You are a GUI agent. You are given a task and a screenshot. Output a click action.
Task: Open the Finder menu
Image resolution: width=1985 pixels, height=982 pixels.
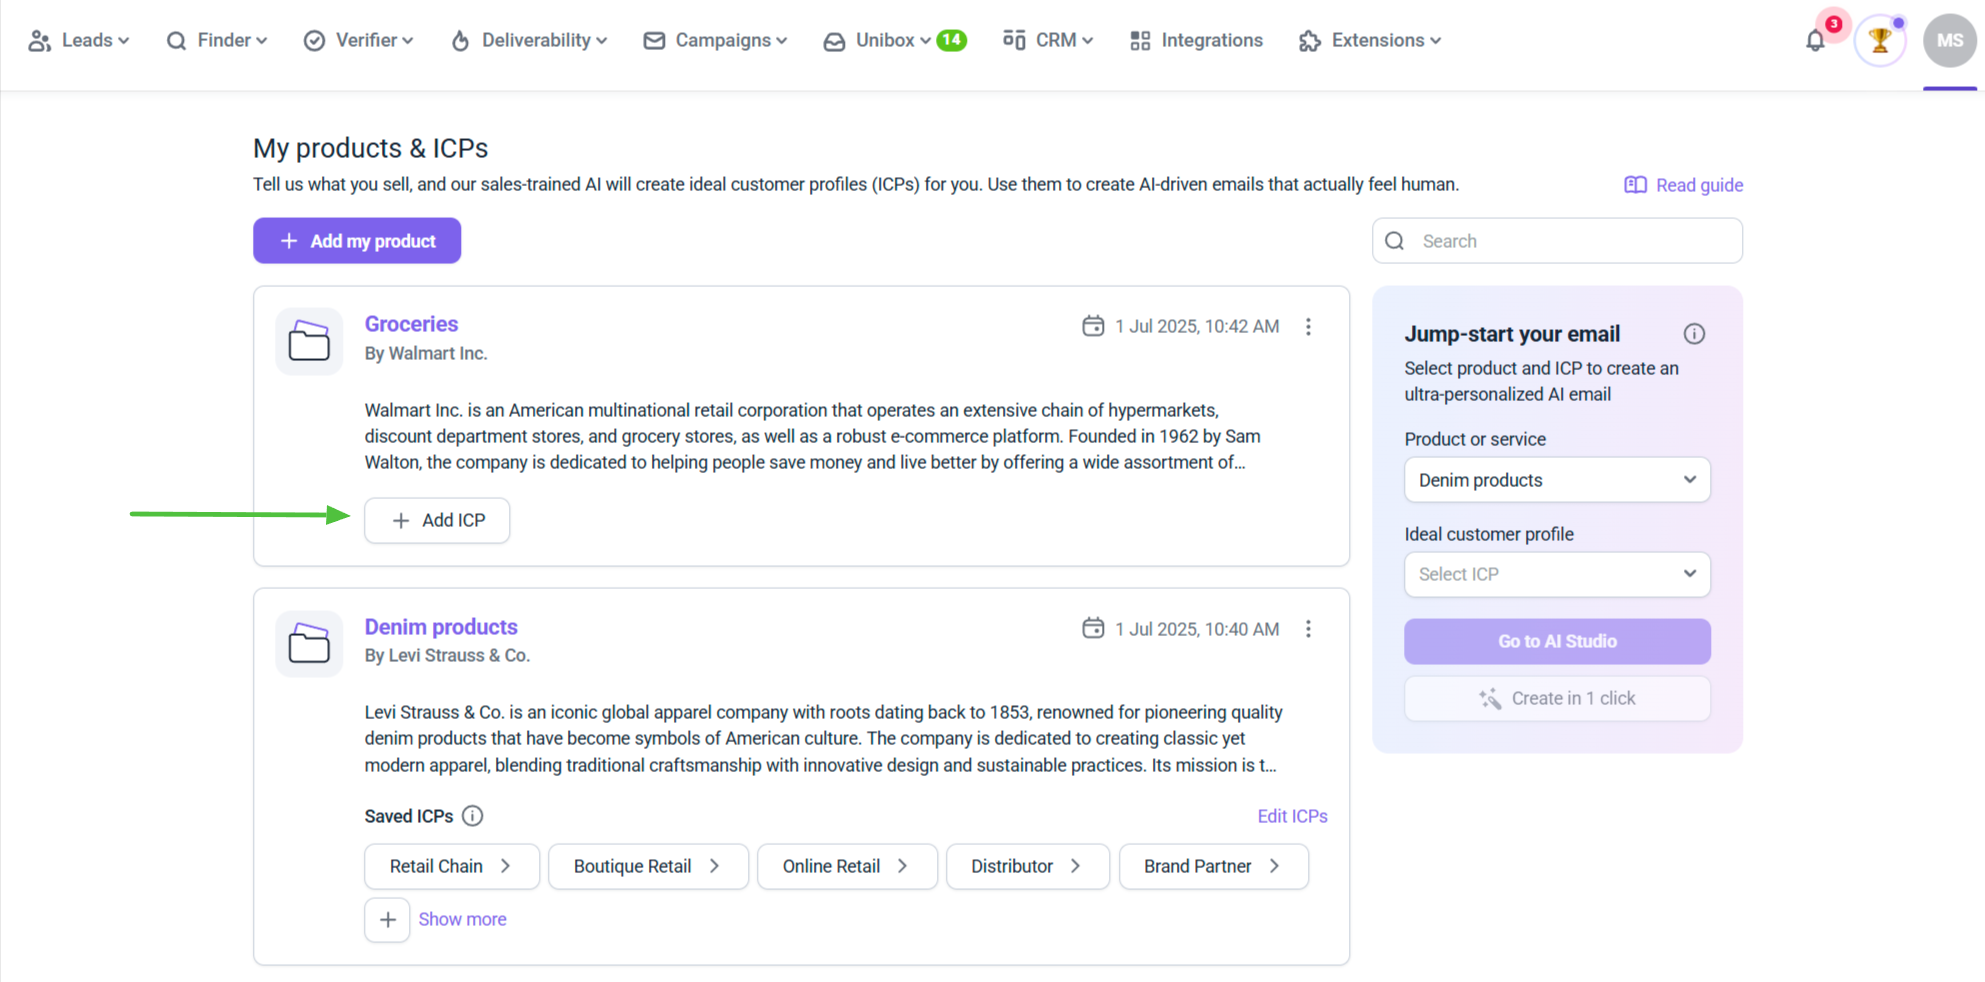tap(217, 41)
